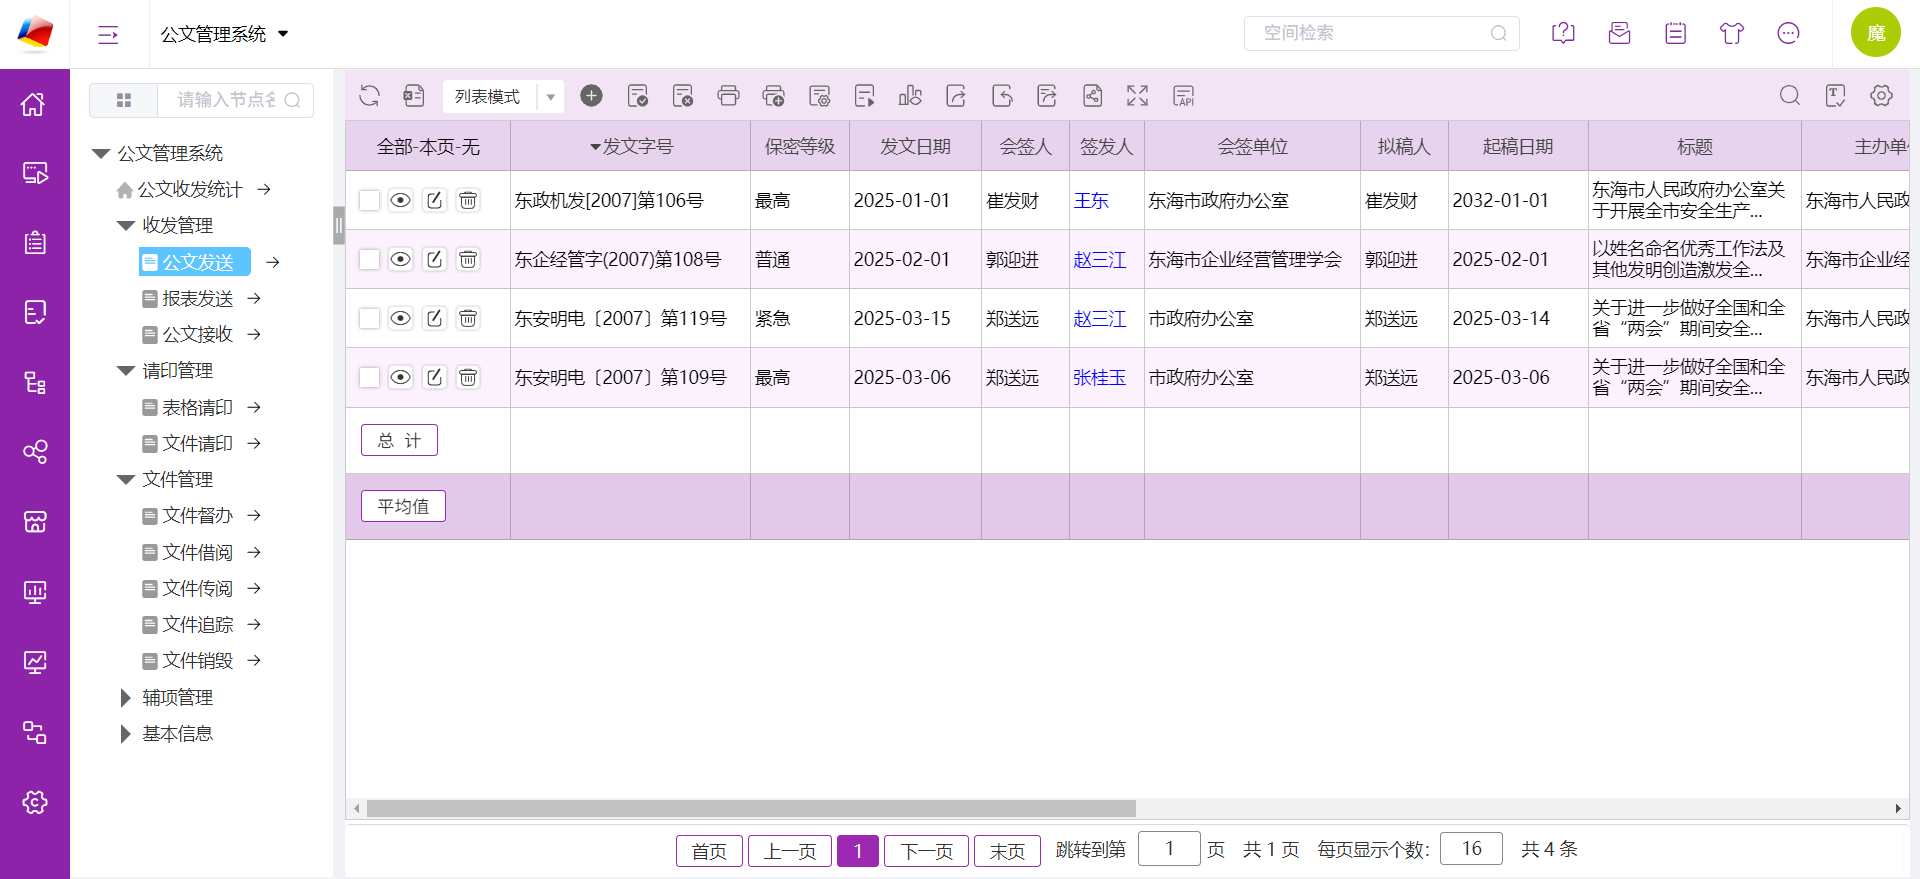This screenshot has height=879, width=1920.
Task: Open the 报表发送 tree item
Action: point(198,298)
